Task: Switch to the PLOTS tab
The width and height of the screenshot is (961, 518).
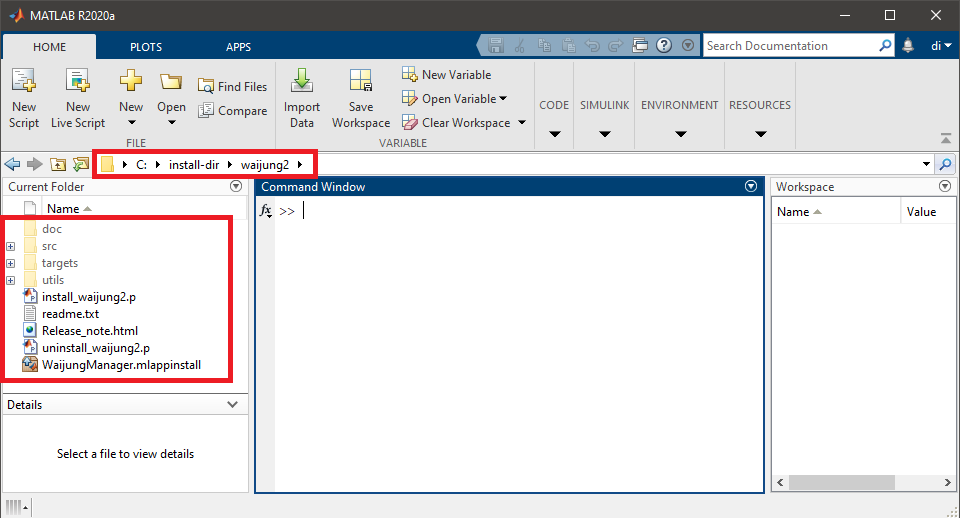Action: click(x=146, y=47)
